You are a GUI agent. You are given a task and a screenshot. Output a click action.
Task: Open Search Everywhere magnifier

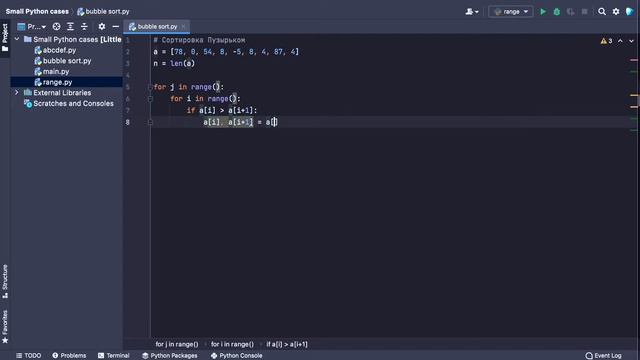602,12
